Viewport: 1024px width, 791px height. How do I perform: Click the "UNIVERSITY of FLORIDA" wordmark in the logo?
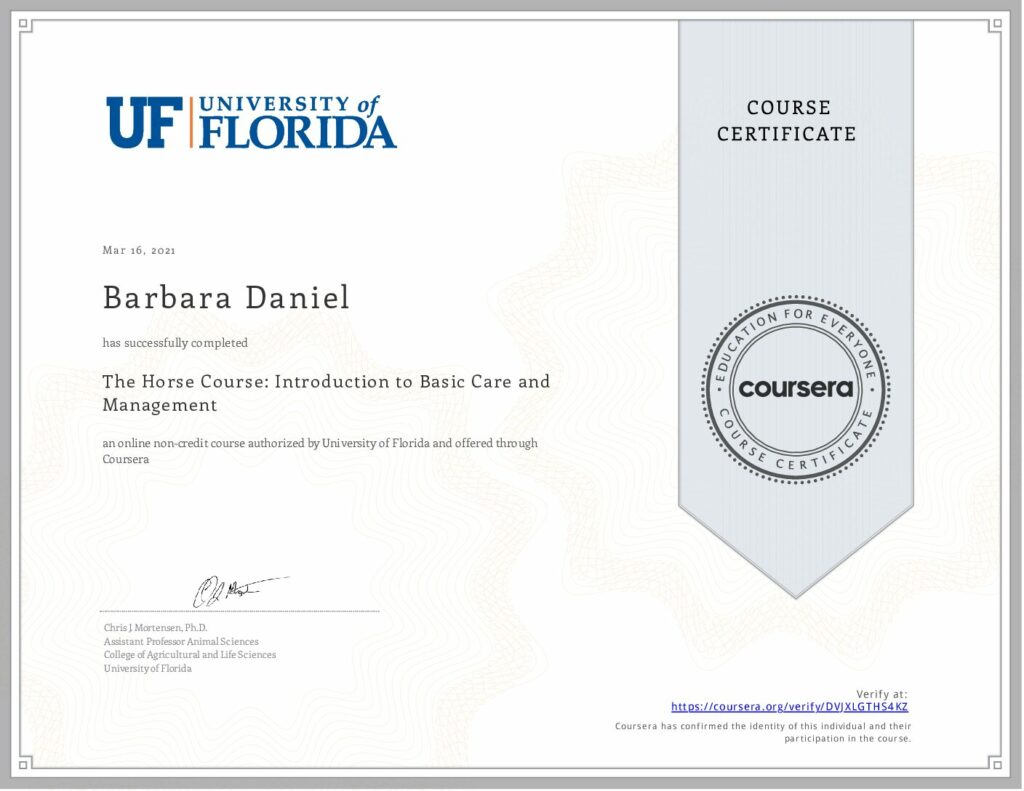(297, 122)
